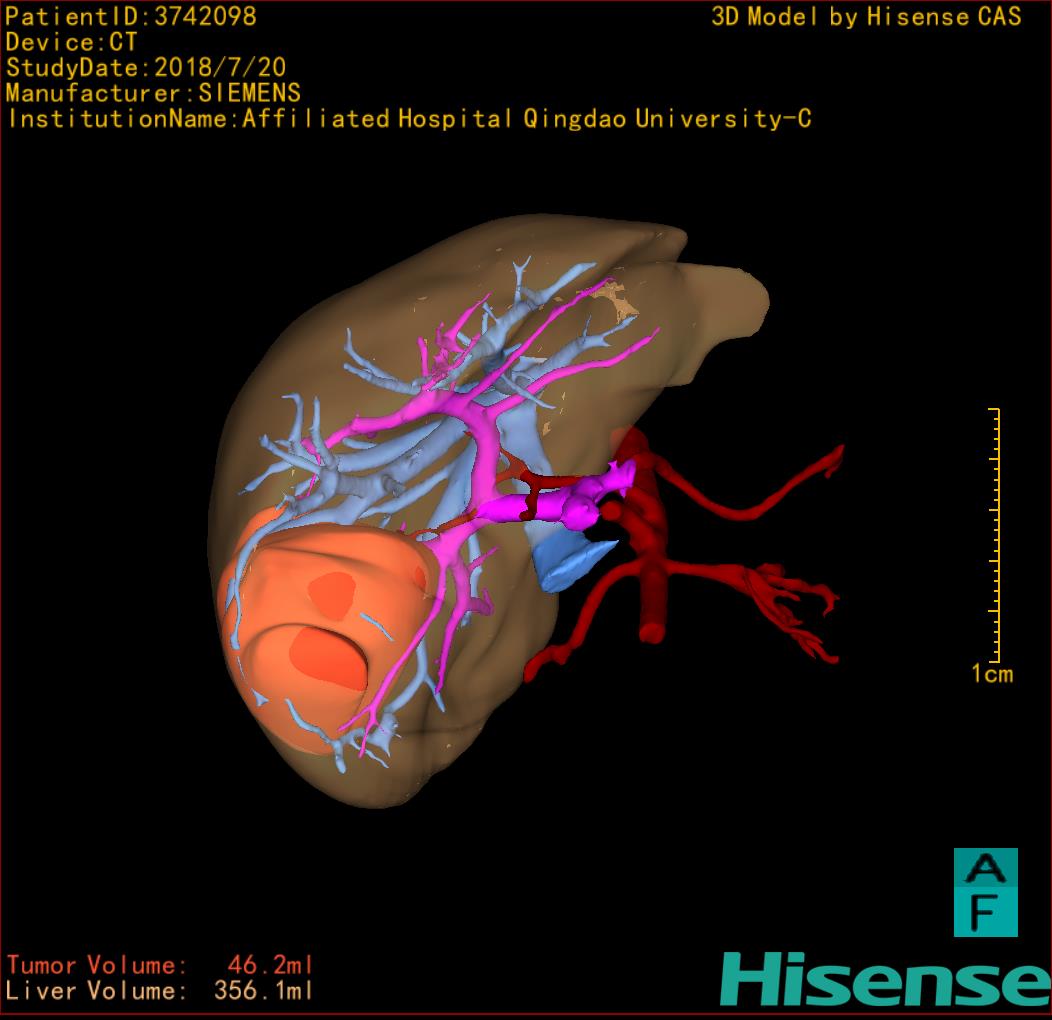Click the 1cm scale label
Image resolution: width=1052 pixels, height=1020 pixels.
click(x=992, y=673)
